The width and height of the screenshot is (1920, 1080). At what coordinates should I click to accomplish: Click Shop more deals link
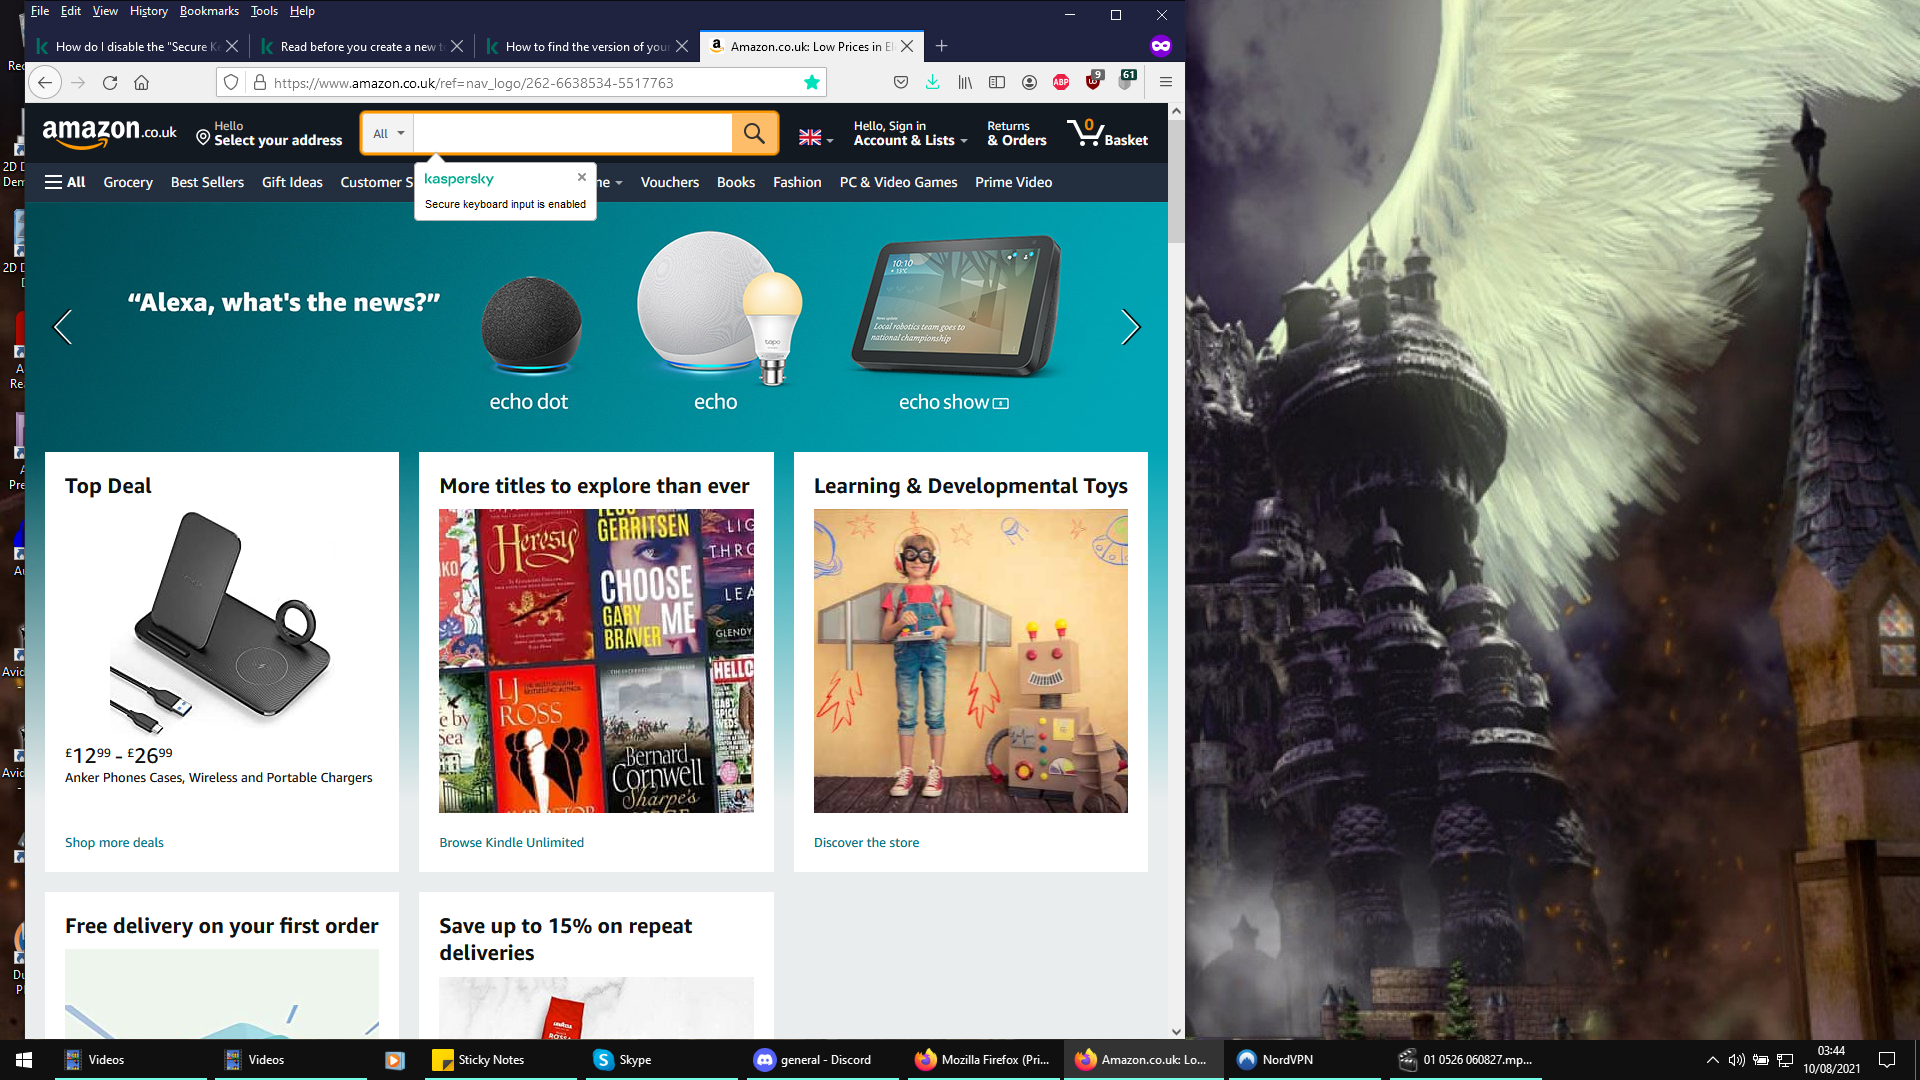coord(114,843)
